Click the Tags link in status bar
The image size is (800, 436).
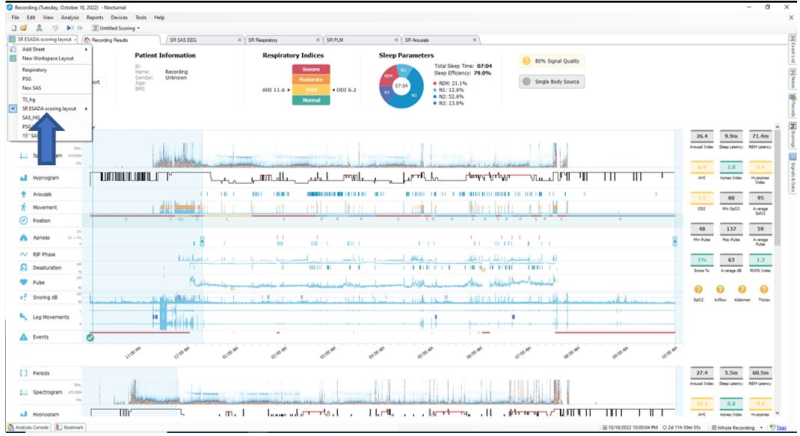pos(779,427)
